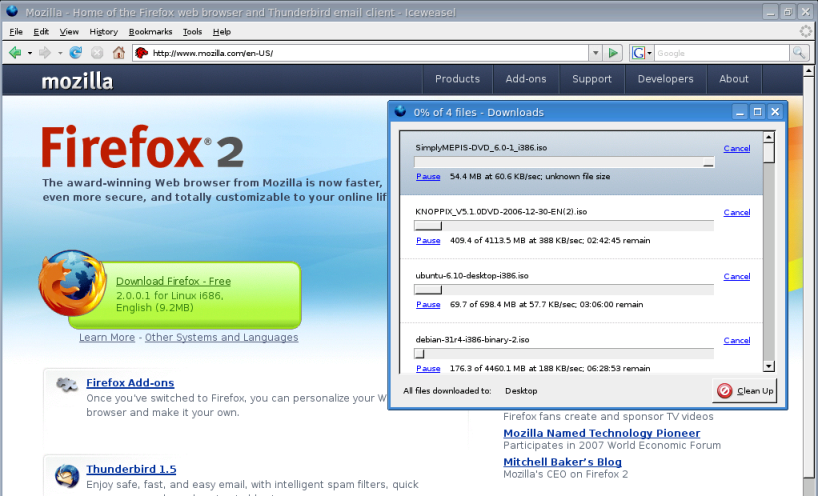Open the Help menu
Screen dimensions: 818x496
pyautogui.click(x=222, y=31)
